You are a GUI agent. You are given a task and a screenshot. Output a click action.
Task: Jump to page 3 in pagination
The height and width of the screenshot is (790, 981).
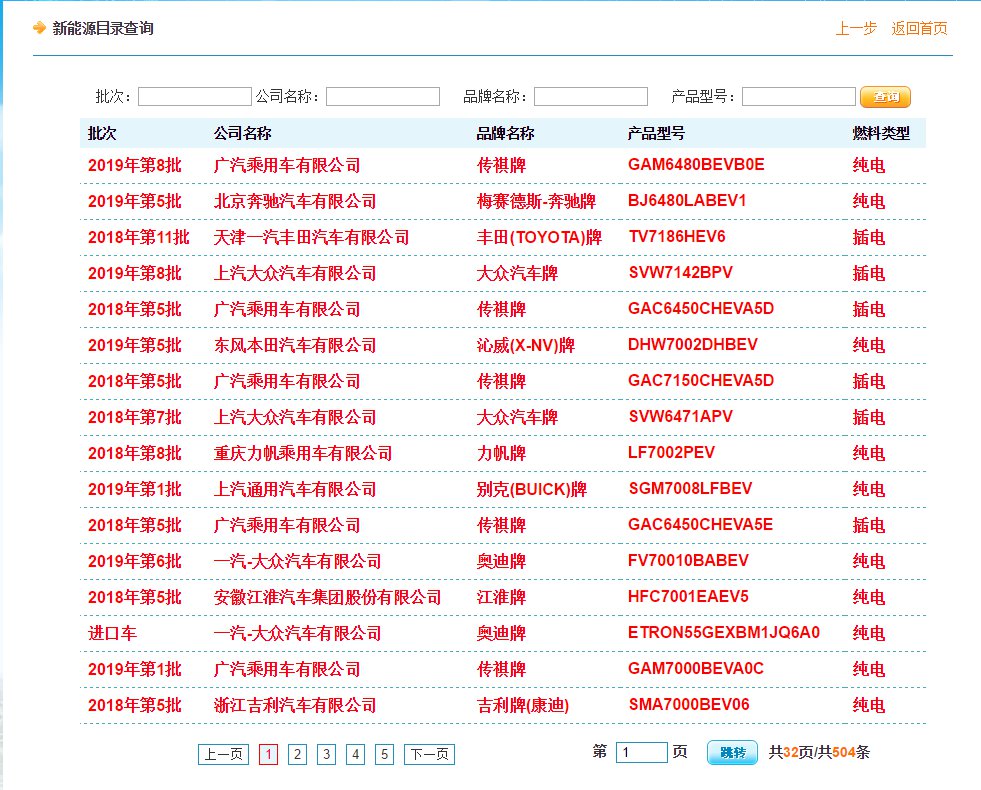[x=326, y=755]
